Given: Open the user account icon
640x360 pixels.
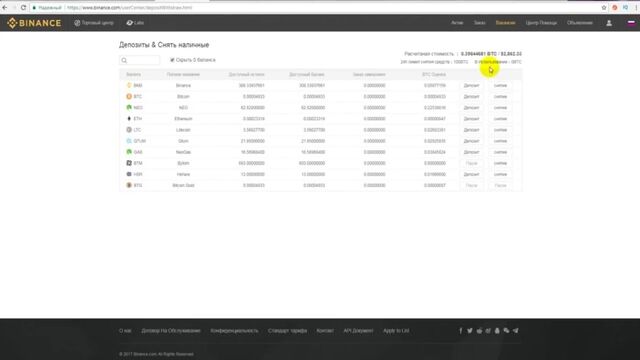Looking at the screenshot, I should (609, 23).
